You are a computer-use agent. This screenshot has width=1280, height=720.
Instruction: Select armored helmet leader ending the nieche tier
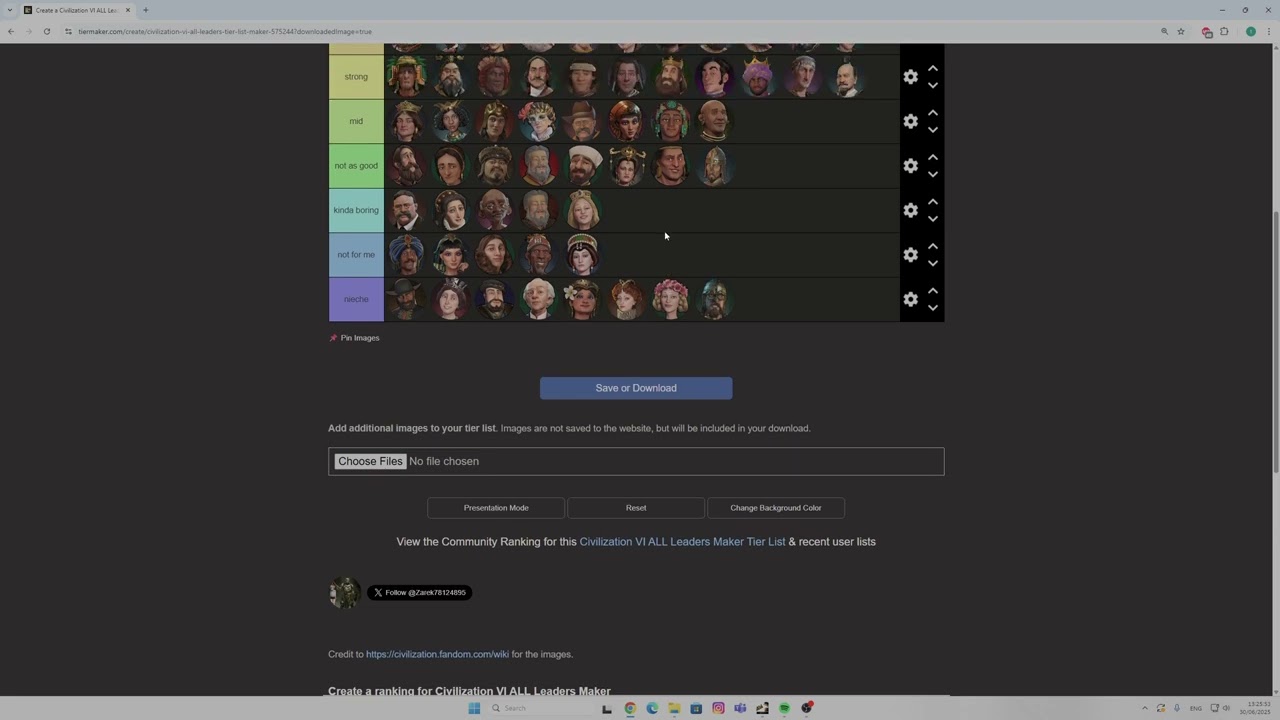[x=714, y=299]
